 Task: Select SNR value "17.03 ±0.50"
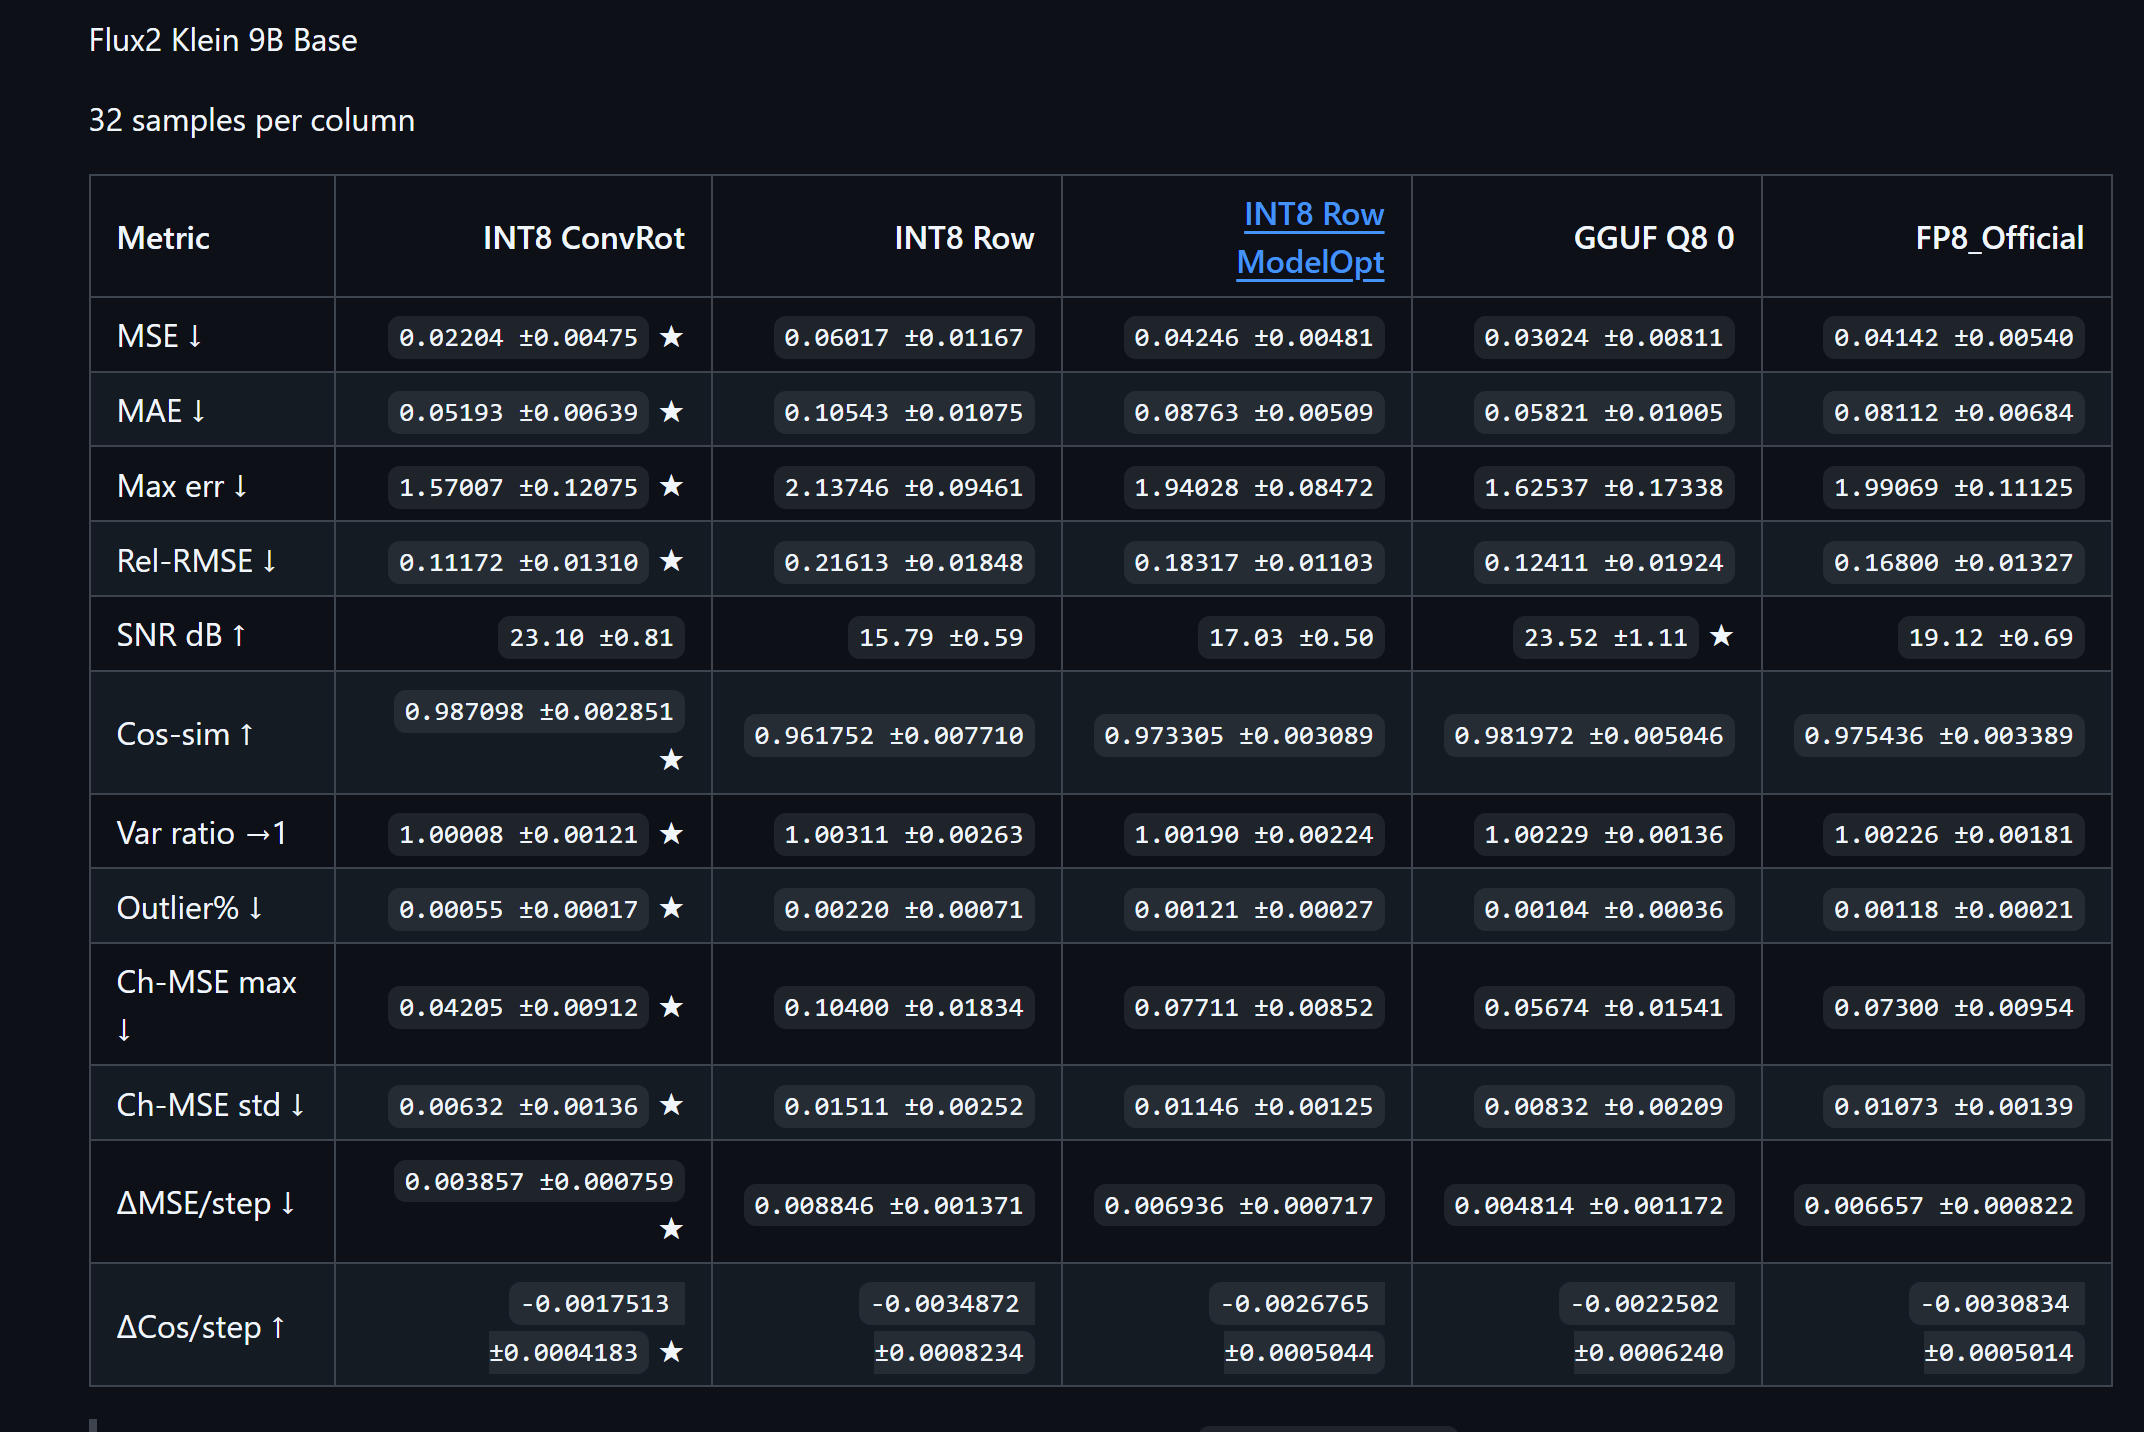[x=1291, y=638]
